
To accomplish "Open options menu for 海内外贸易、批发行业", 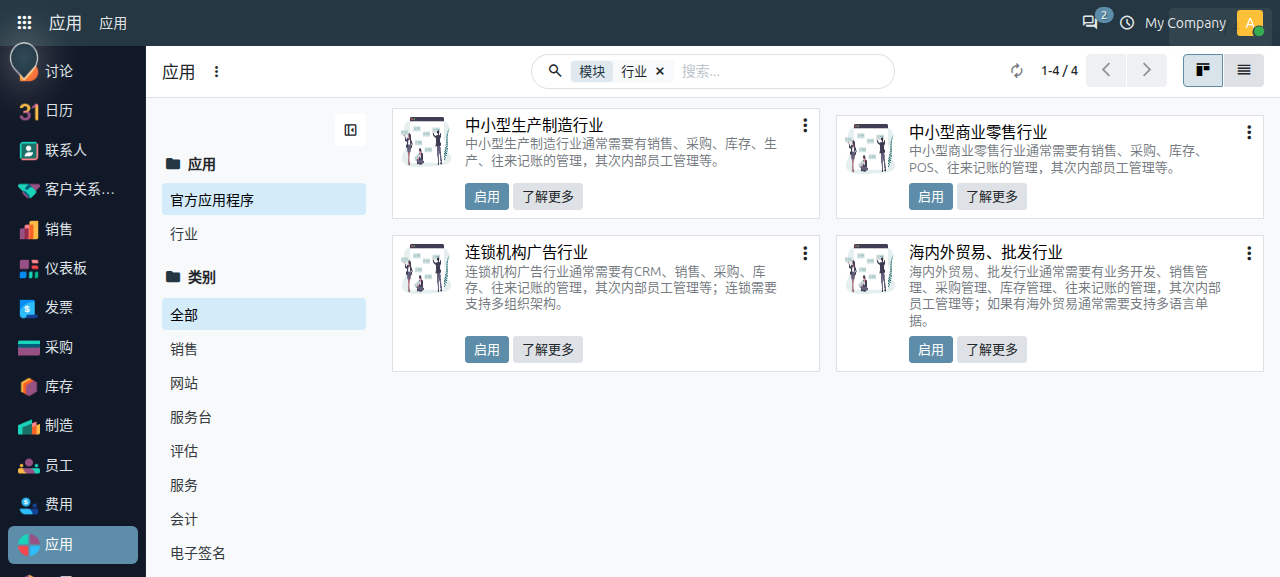I will 1249,253.
